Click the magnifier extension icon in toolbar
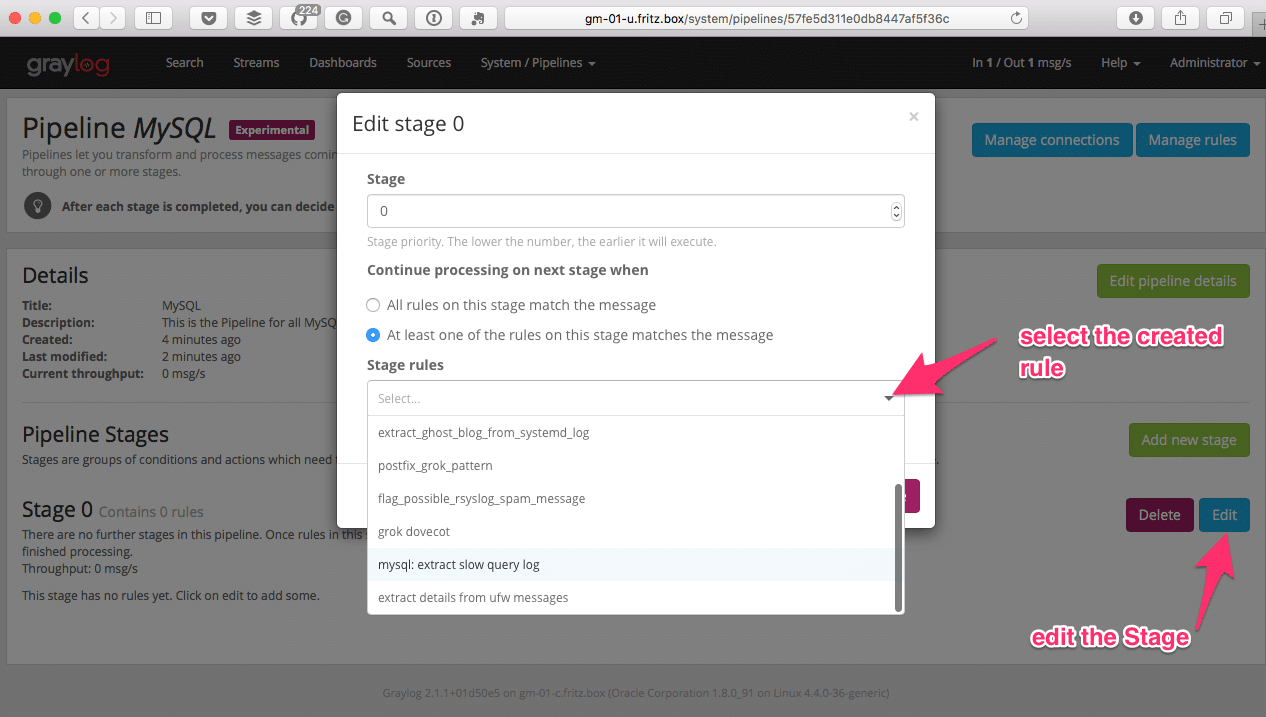 pos(388,18)
